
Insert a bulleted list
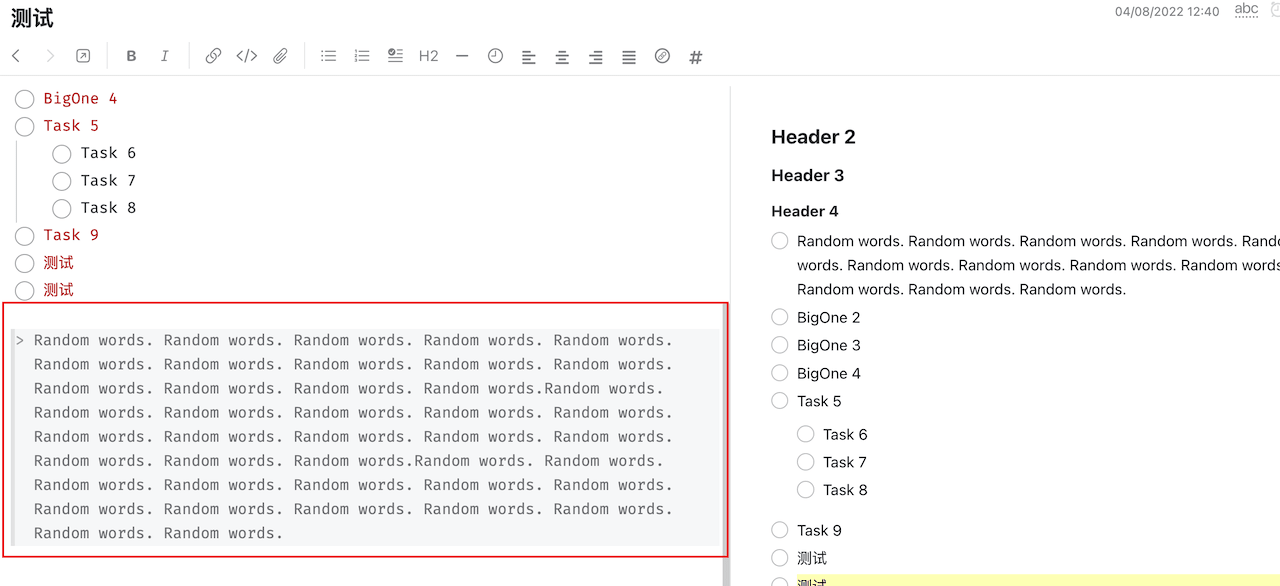[x=328, y=56]
